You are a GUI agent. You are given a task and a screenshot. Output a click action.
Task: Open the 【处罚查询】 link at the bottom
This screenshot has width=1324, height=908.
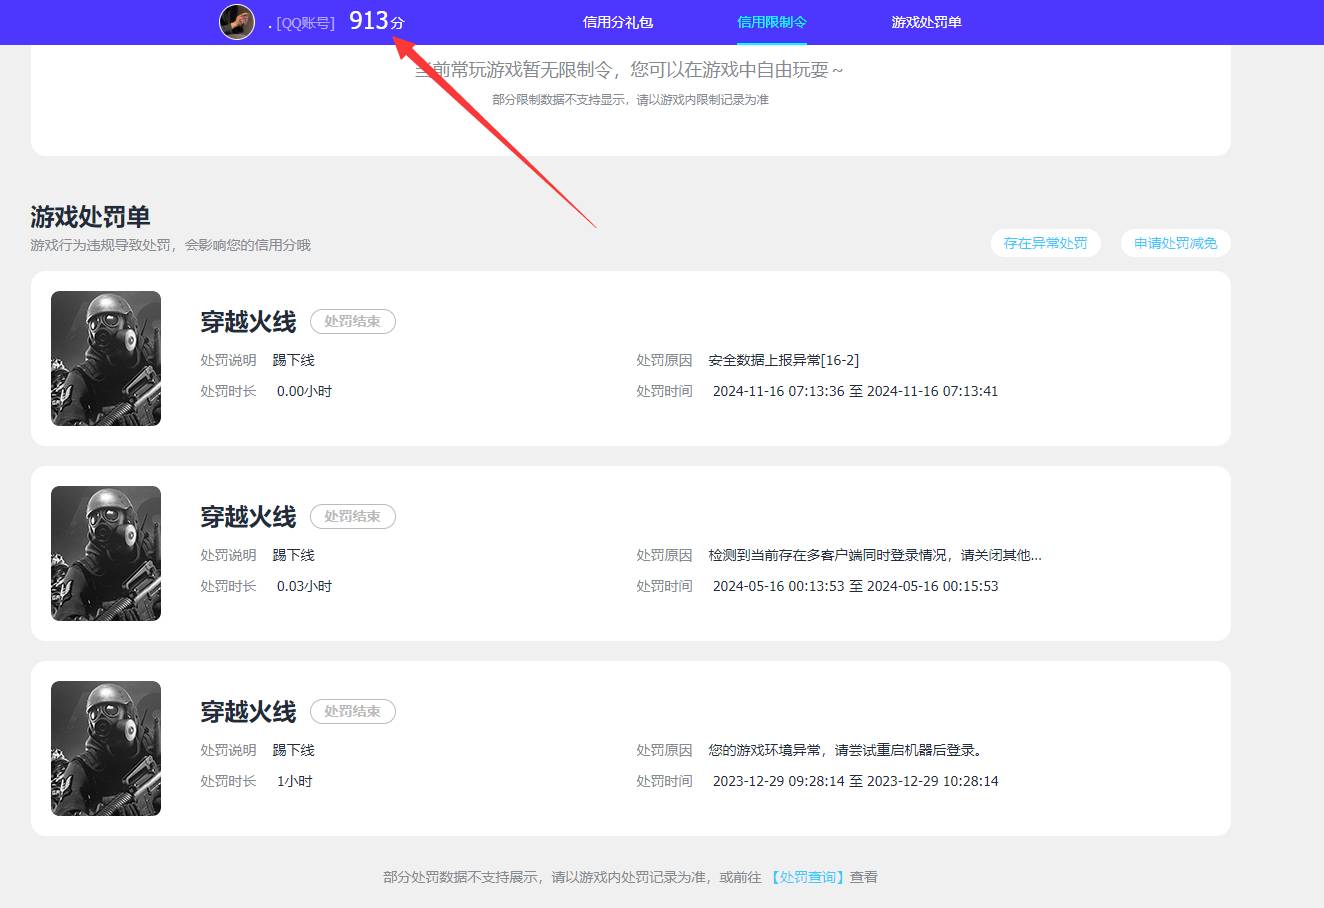click(x=808, y=877)
